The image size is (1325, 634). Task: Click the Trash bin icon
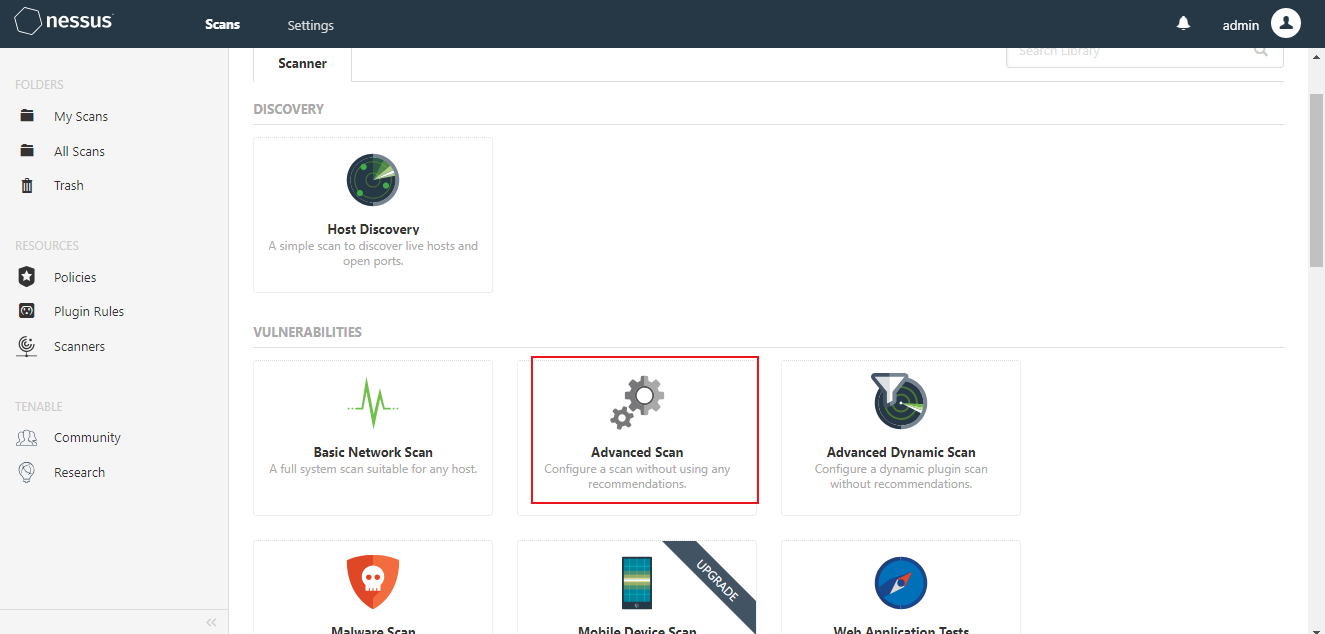point(28,185)
